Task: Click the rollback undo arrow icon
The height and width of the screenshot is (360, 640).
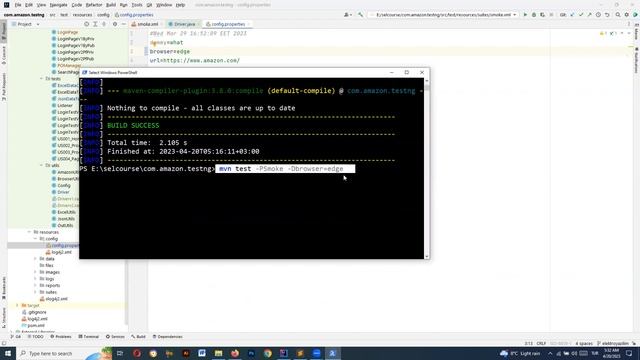Action: pyautogui.click(x=607, y=15)
